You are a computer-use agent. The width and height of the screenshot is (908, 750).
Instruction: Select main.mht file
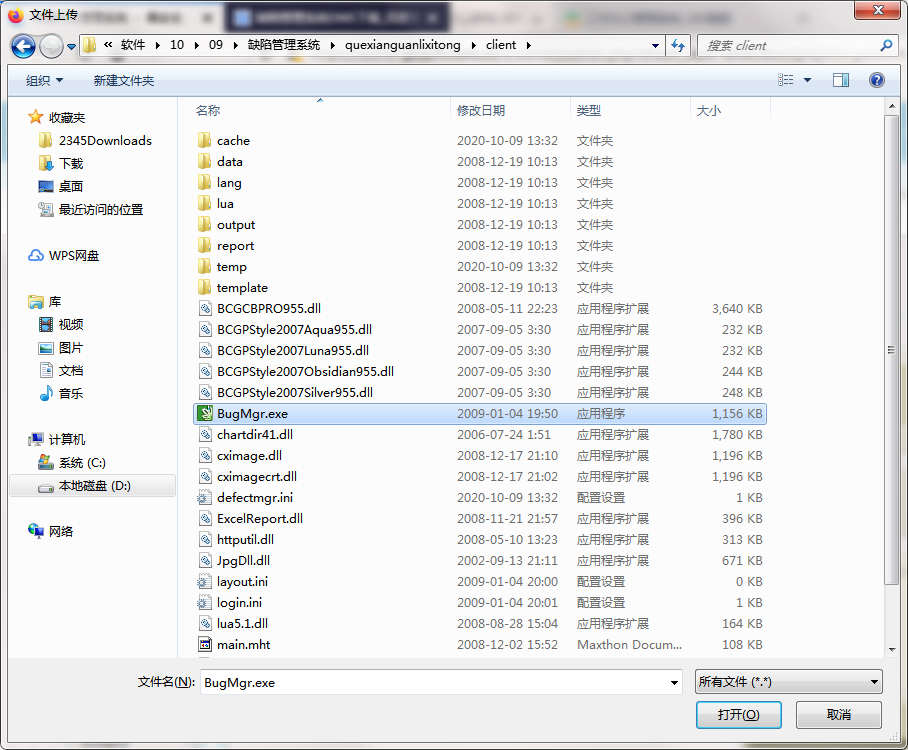click(x=243, y=645)
